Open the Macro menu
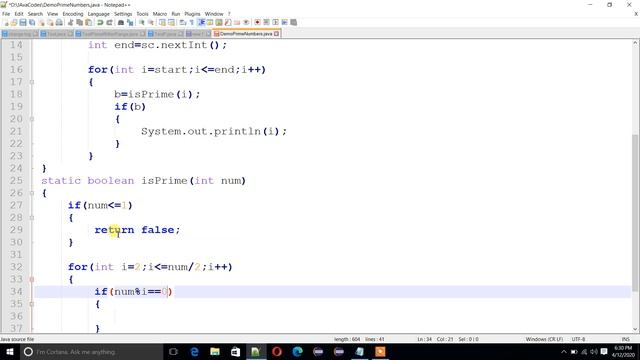Screen dimensions: 640x360 (160, 14)
